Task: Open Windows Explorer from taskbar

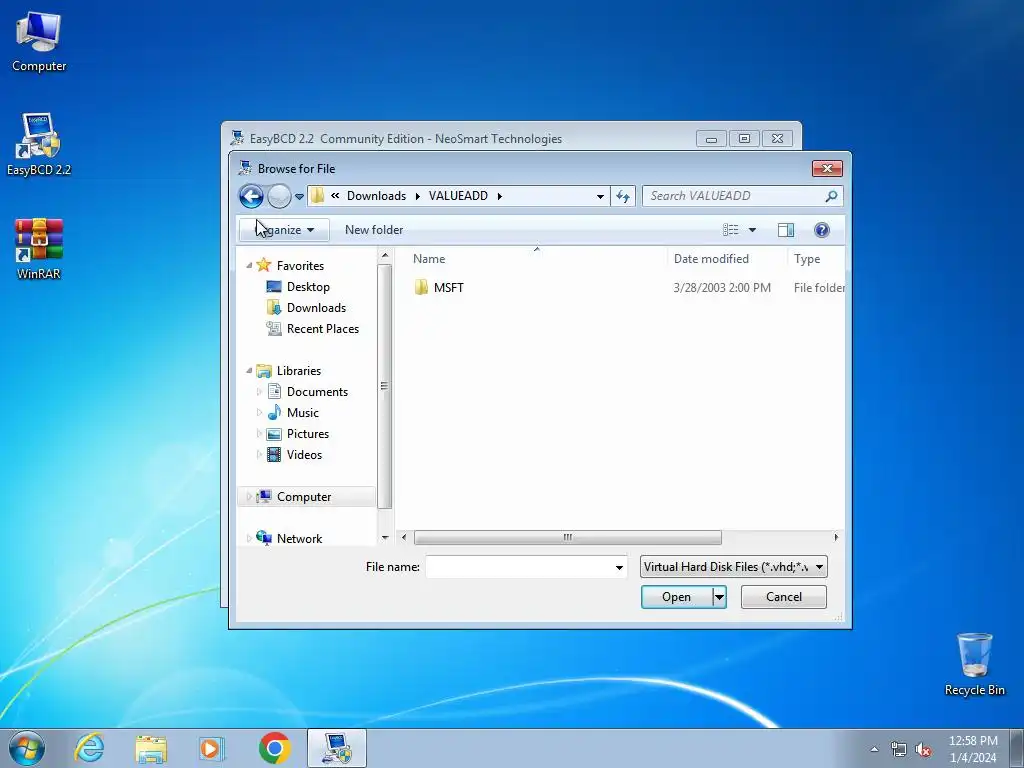Action: click(151, 748)
